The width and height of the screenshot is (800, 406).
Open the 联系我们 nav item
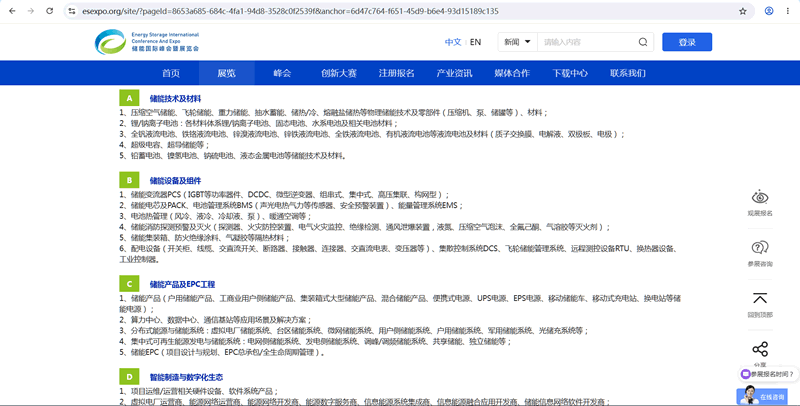pos(628,73)
